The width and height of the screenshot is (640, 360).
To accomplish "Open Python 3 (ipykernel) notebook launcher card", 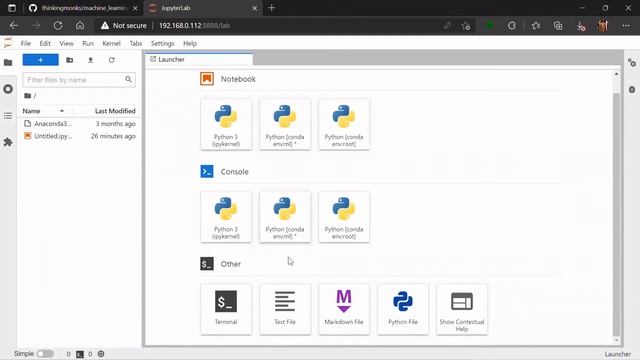I will click(226, 124).
